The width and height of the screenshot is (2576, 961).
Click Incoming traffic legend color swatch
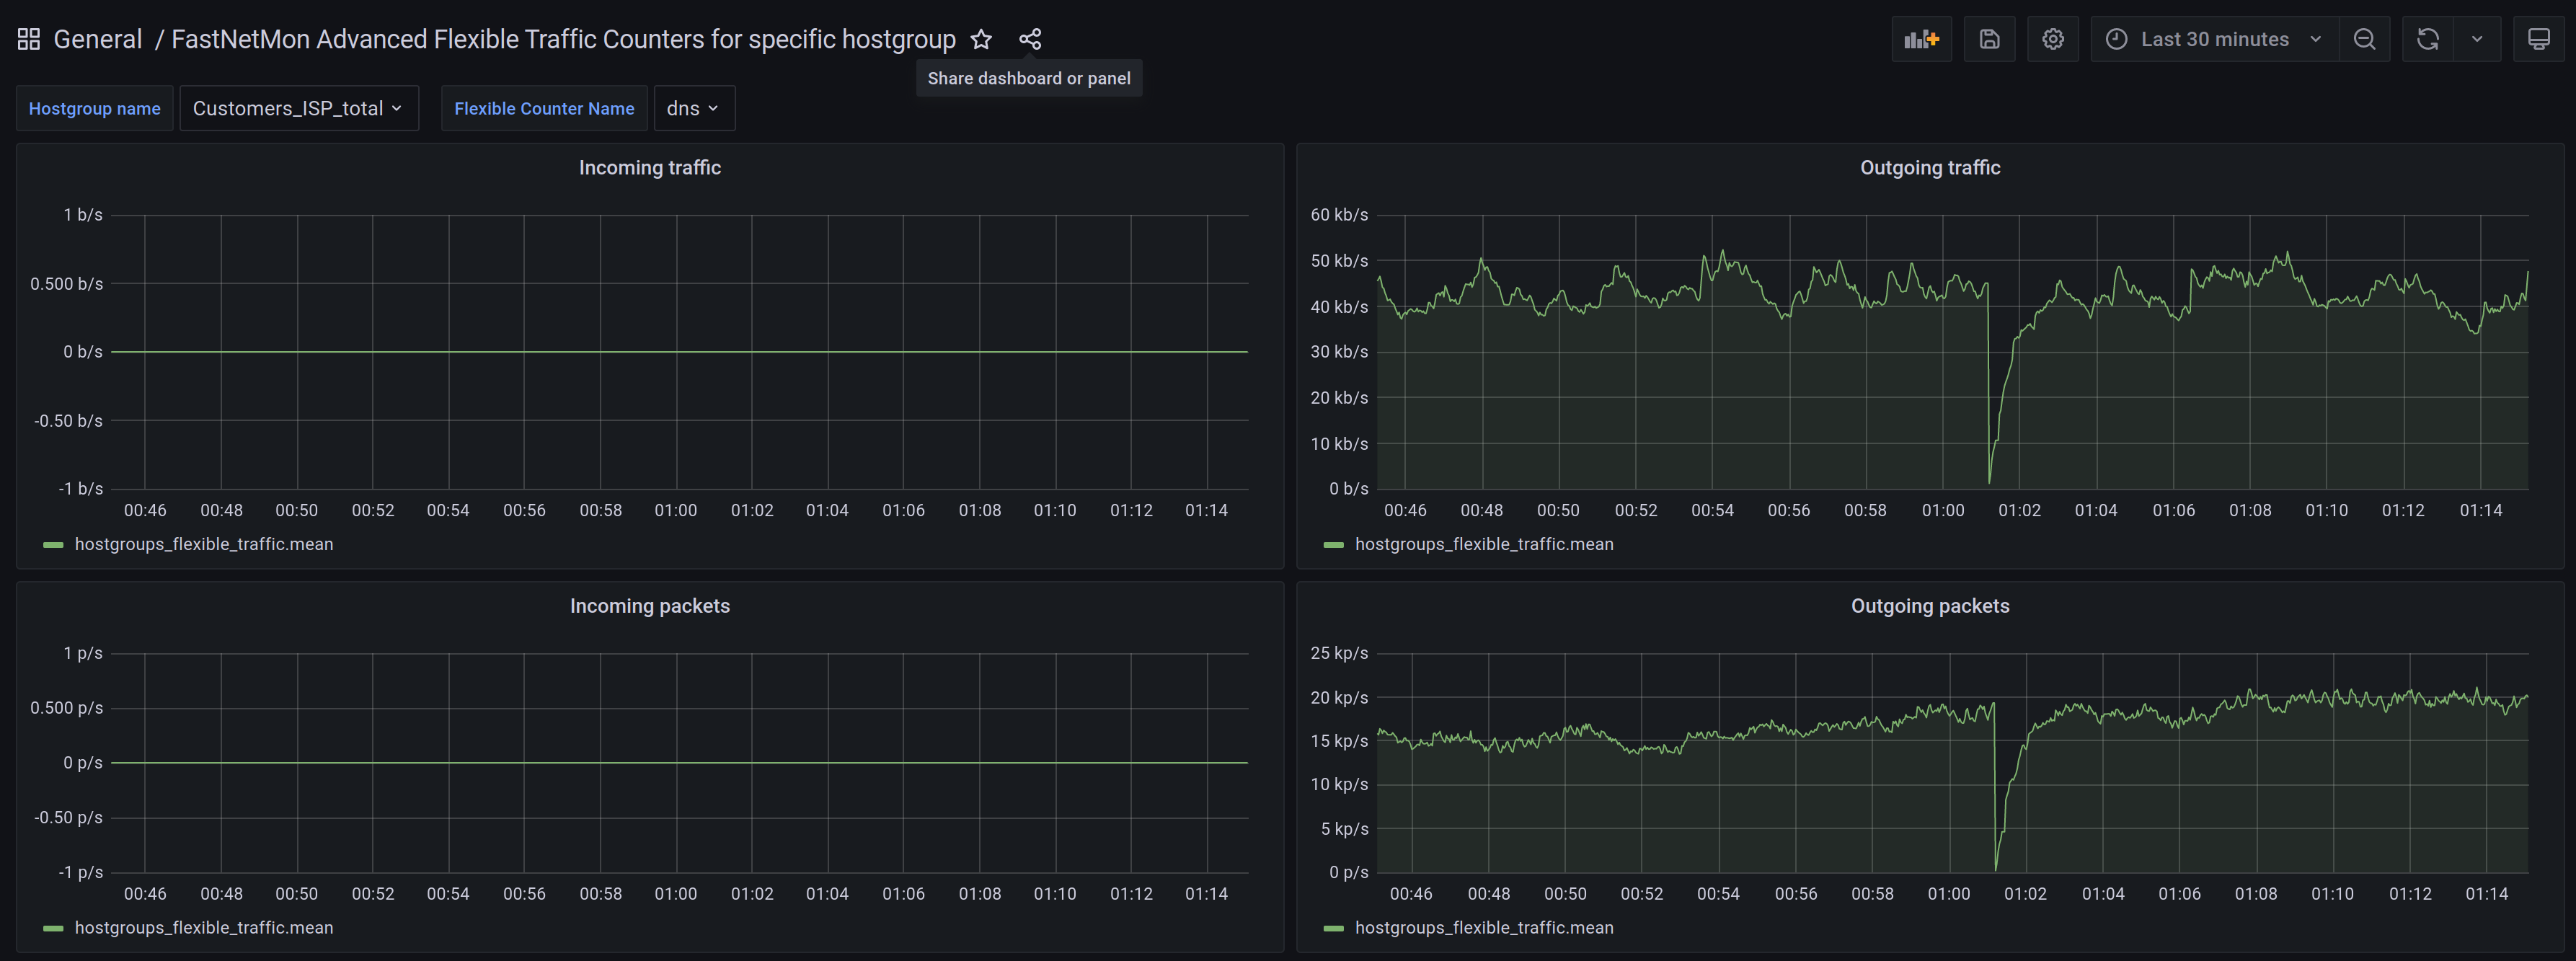pyautogui.click(x=53, y=545)
